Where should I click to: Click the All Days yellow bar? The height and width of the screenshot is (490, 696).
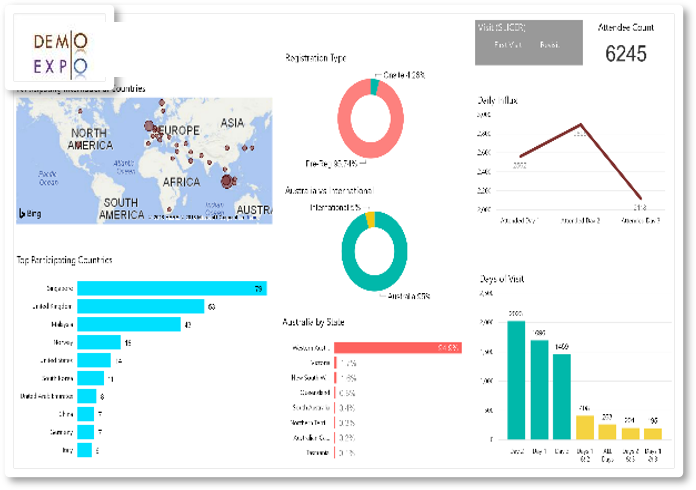(x=607, y=431)
